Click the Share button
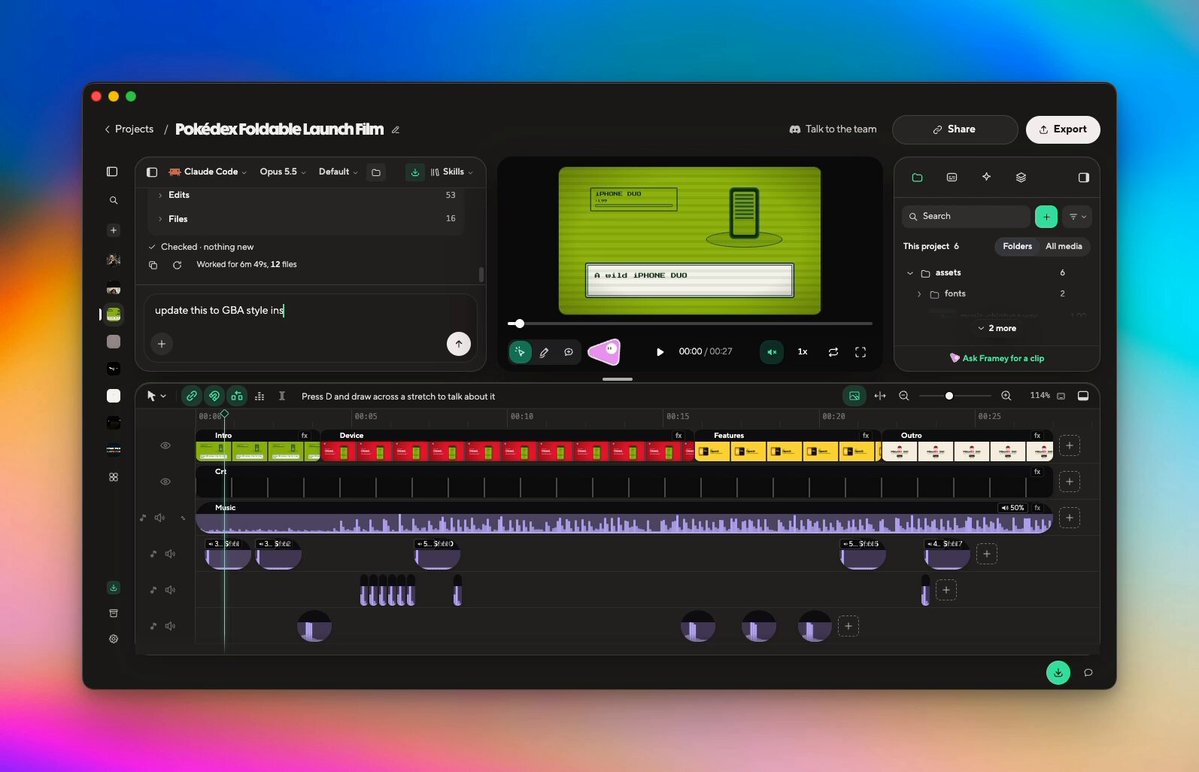The height and width of the screenshot is (772, 1199). (954, 129)
